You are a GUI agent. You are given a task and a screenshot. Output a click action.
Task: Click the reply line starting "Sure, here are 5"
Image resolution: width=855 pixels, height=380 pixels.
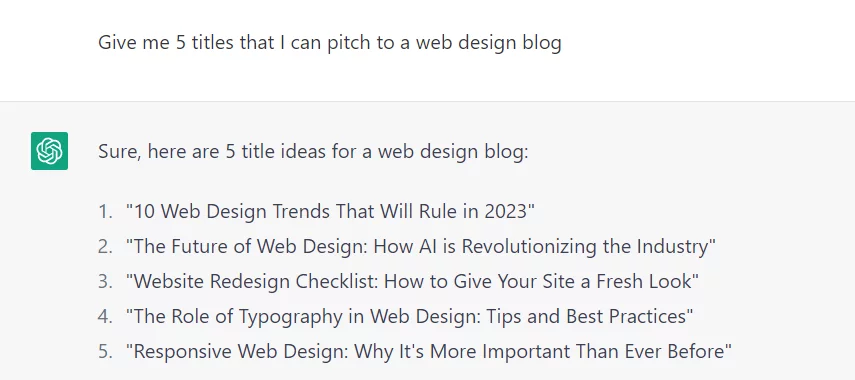(x=313, y=151)
